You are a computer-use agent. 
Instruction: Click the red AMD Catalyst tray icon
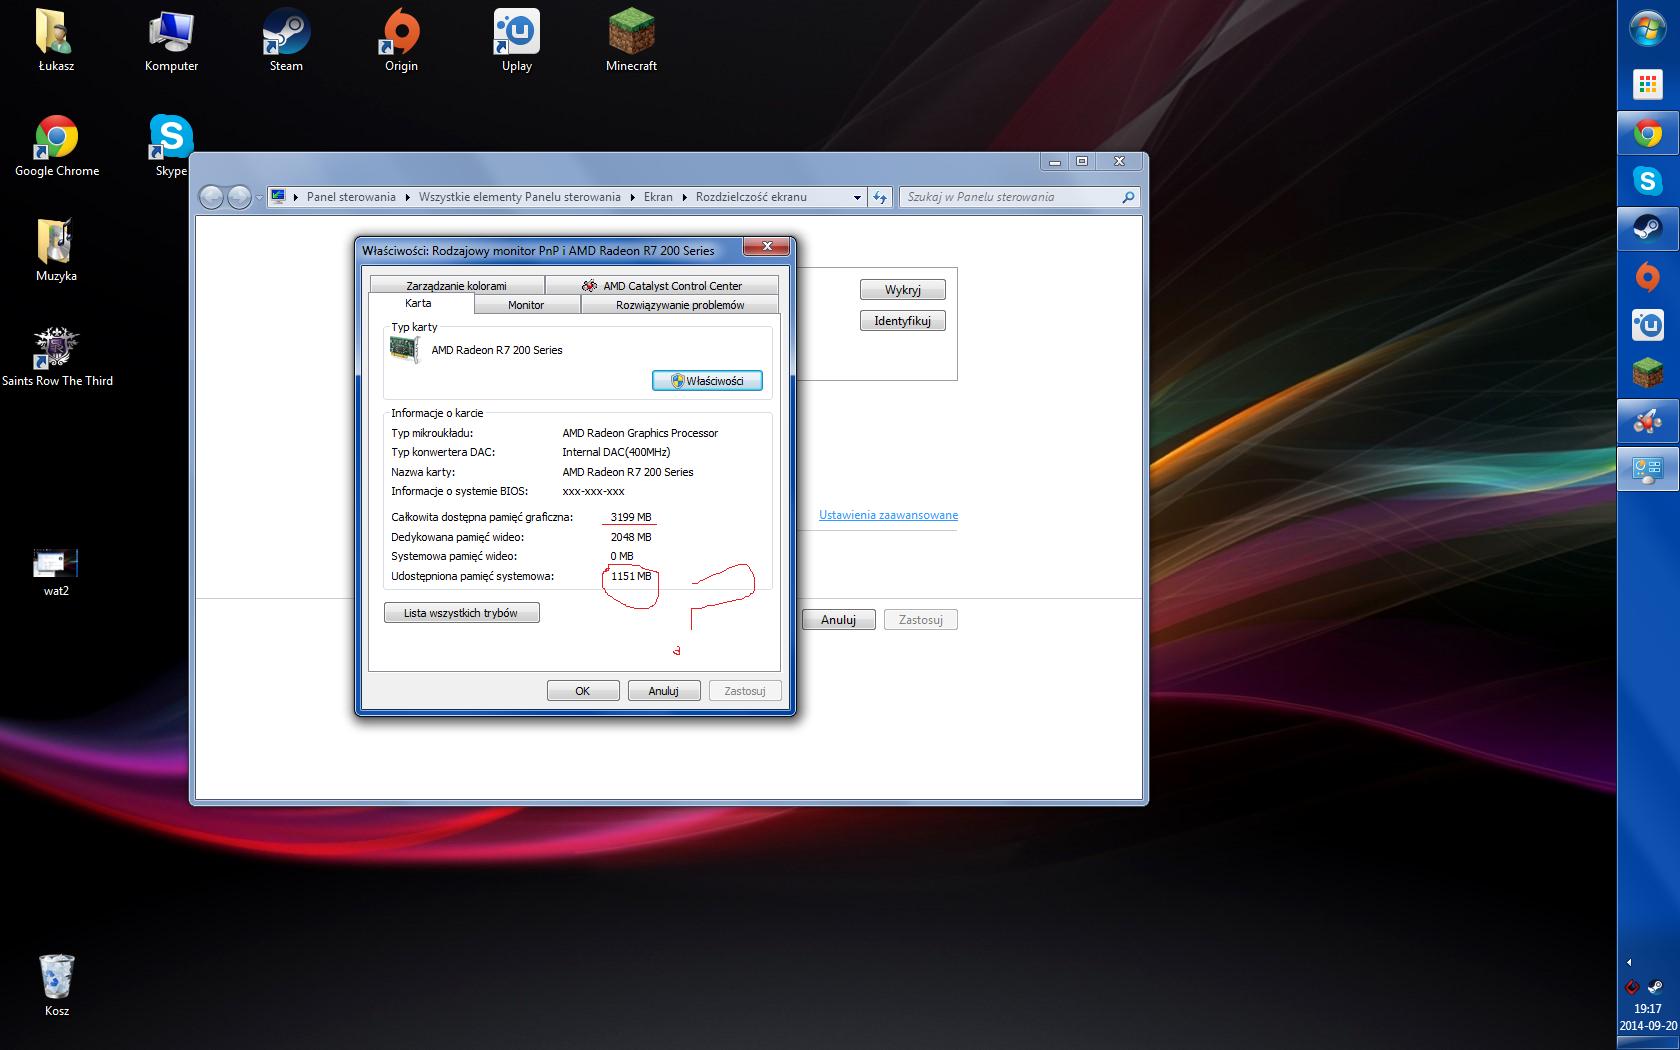click(1632, 987)
